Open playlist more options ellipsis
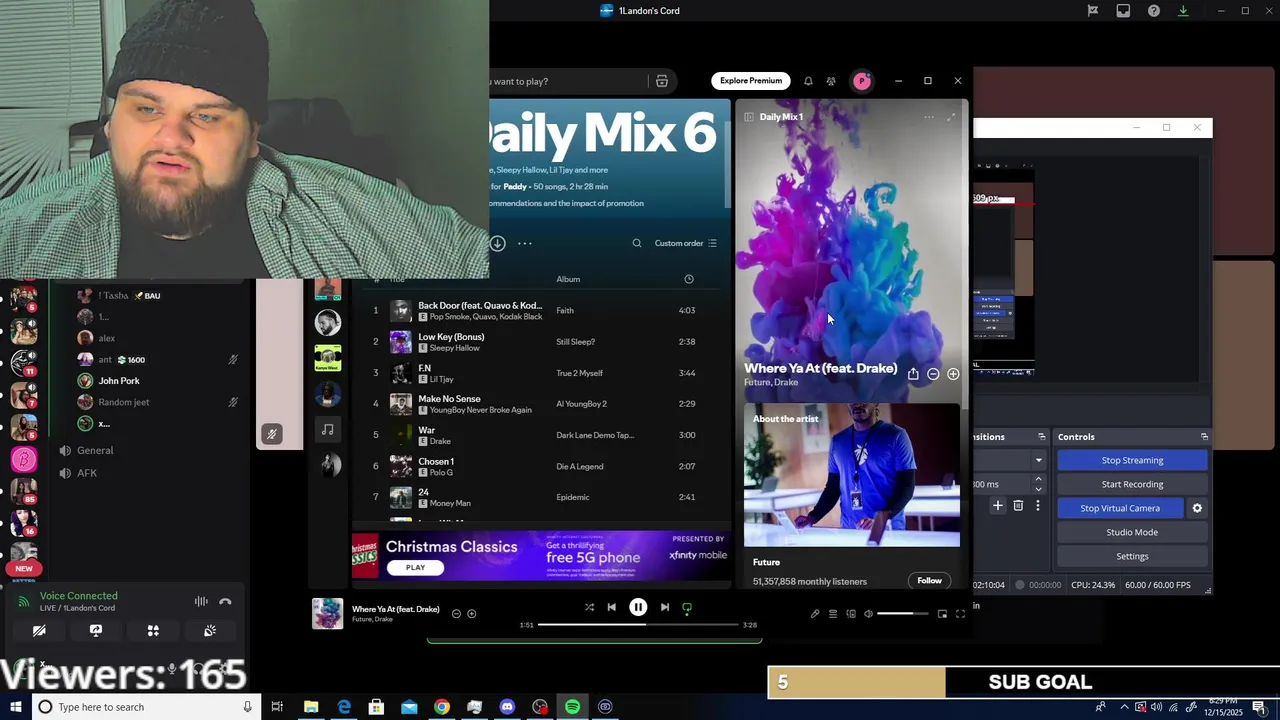The height and width of the screenshot is (720, 1280). pyautogui.click(x=525, y=243)
